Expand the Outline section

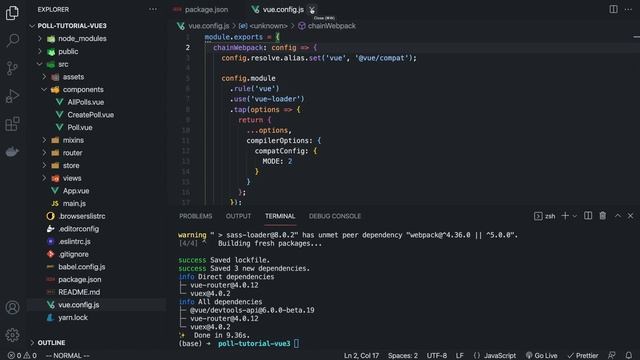[x=51, y=343]
